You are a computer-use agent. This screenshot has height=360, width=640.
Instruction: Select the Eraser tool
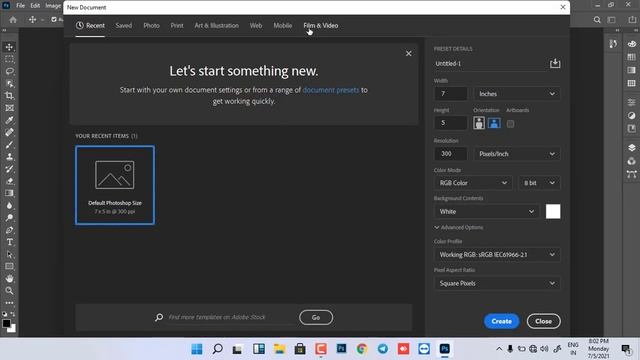point(9,181)
